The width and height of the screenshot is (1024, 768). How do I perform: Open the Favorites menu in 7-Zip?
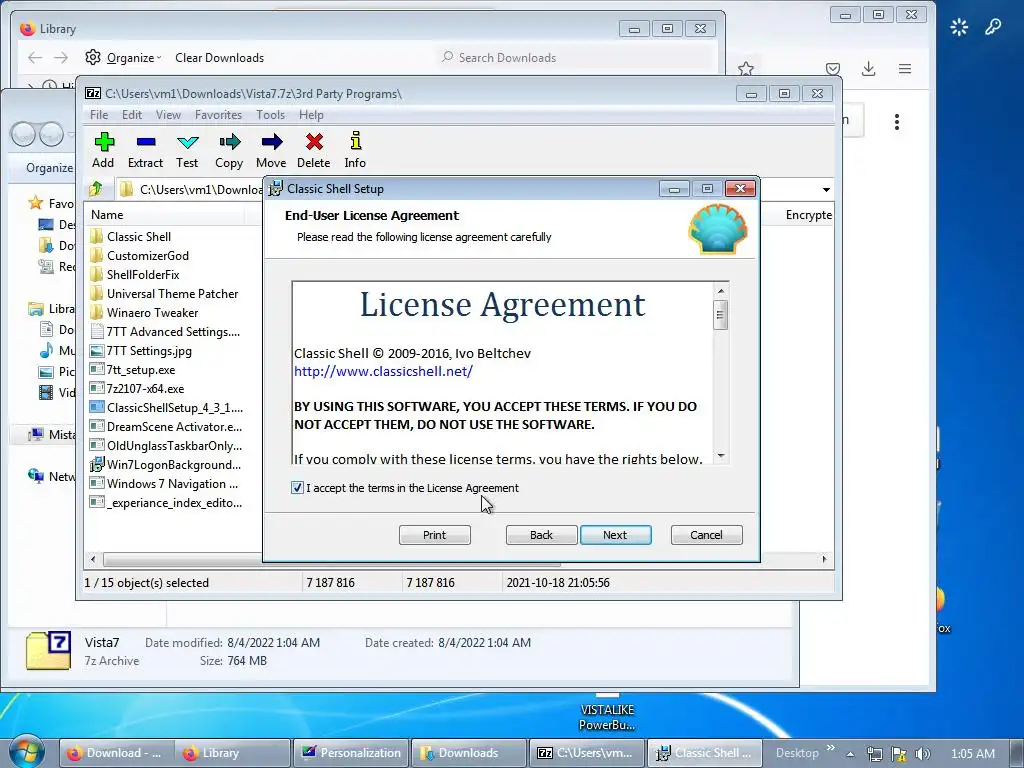click(x=218, y=114)
